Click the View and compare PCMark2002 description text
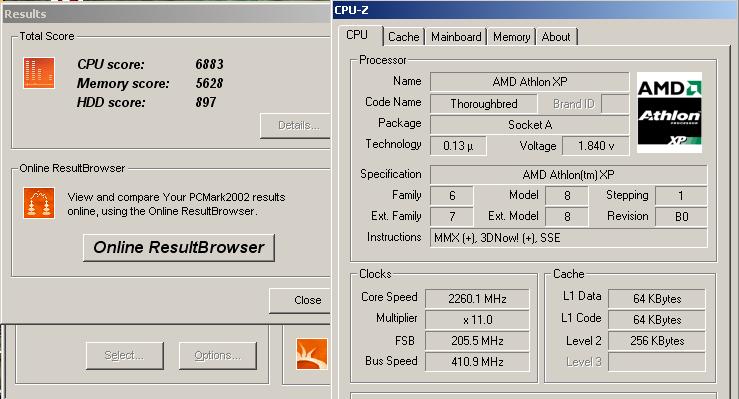 coord(176,204)
